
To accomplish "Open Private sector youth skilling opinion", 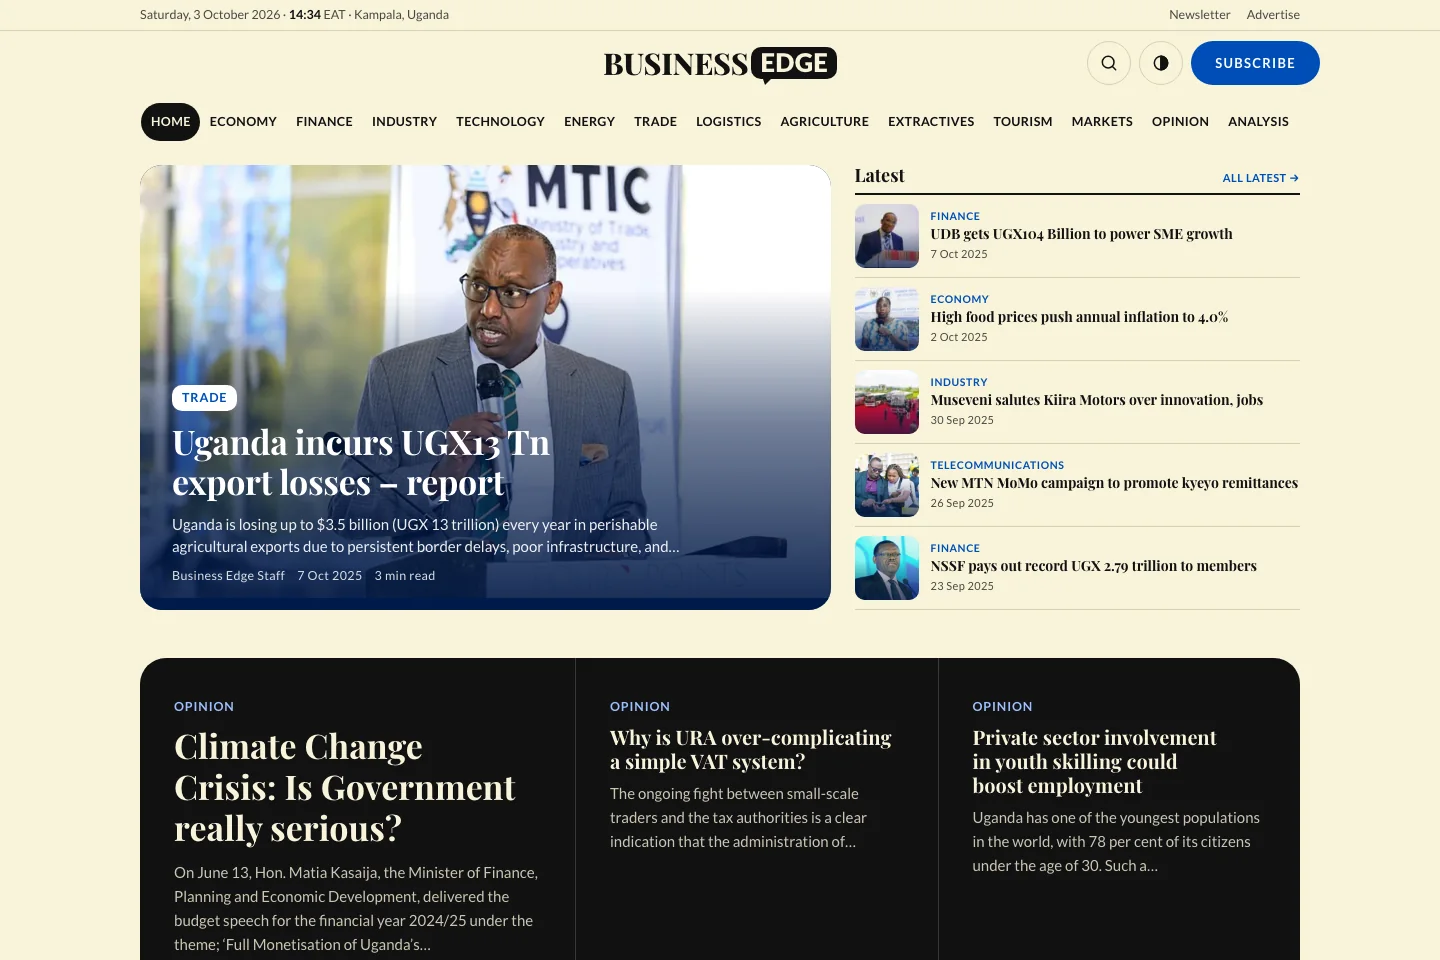I will click(1094, 762).
